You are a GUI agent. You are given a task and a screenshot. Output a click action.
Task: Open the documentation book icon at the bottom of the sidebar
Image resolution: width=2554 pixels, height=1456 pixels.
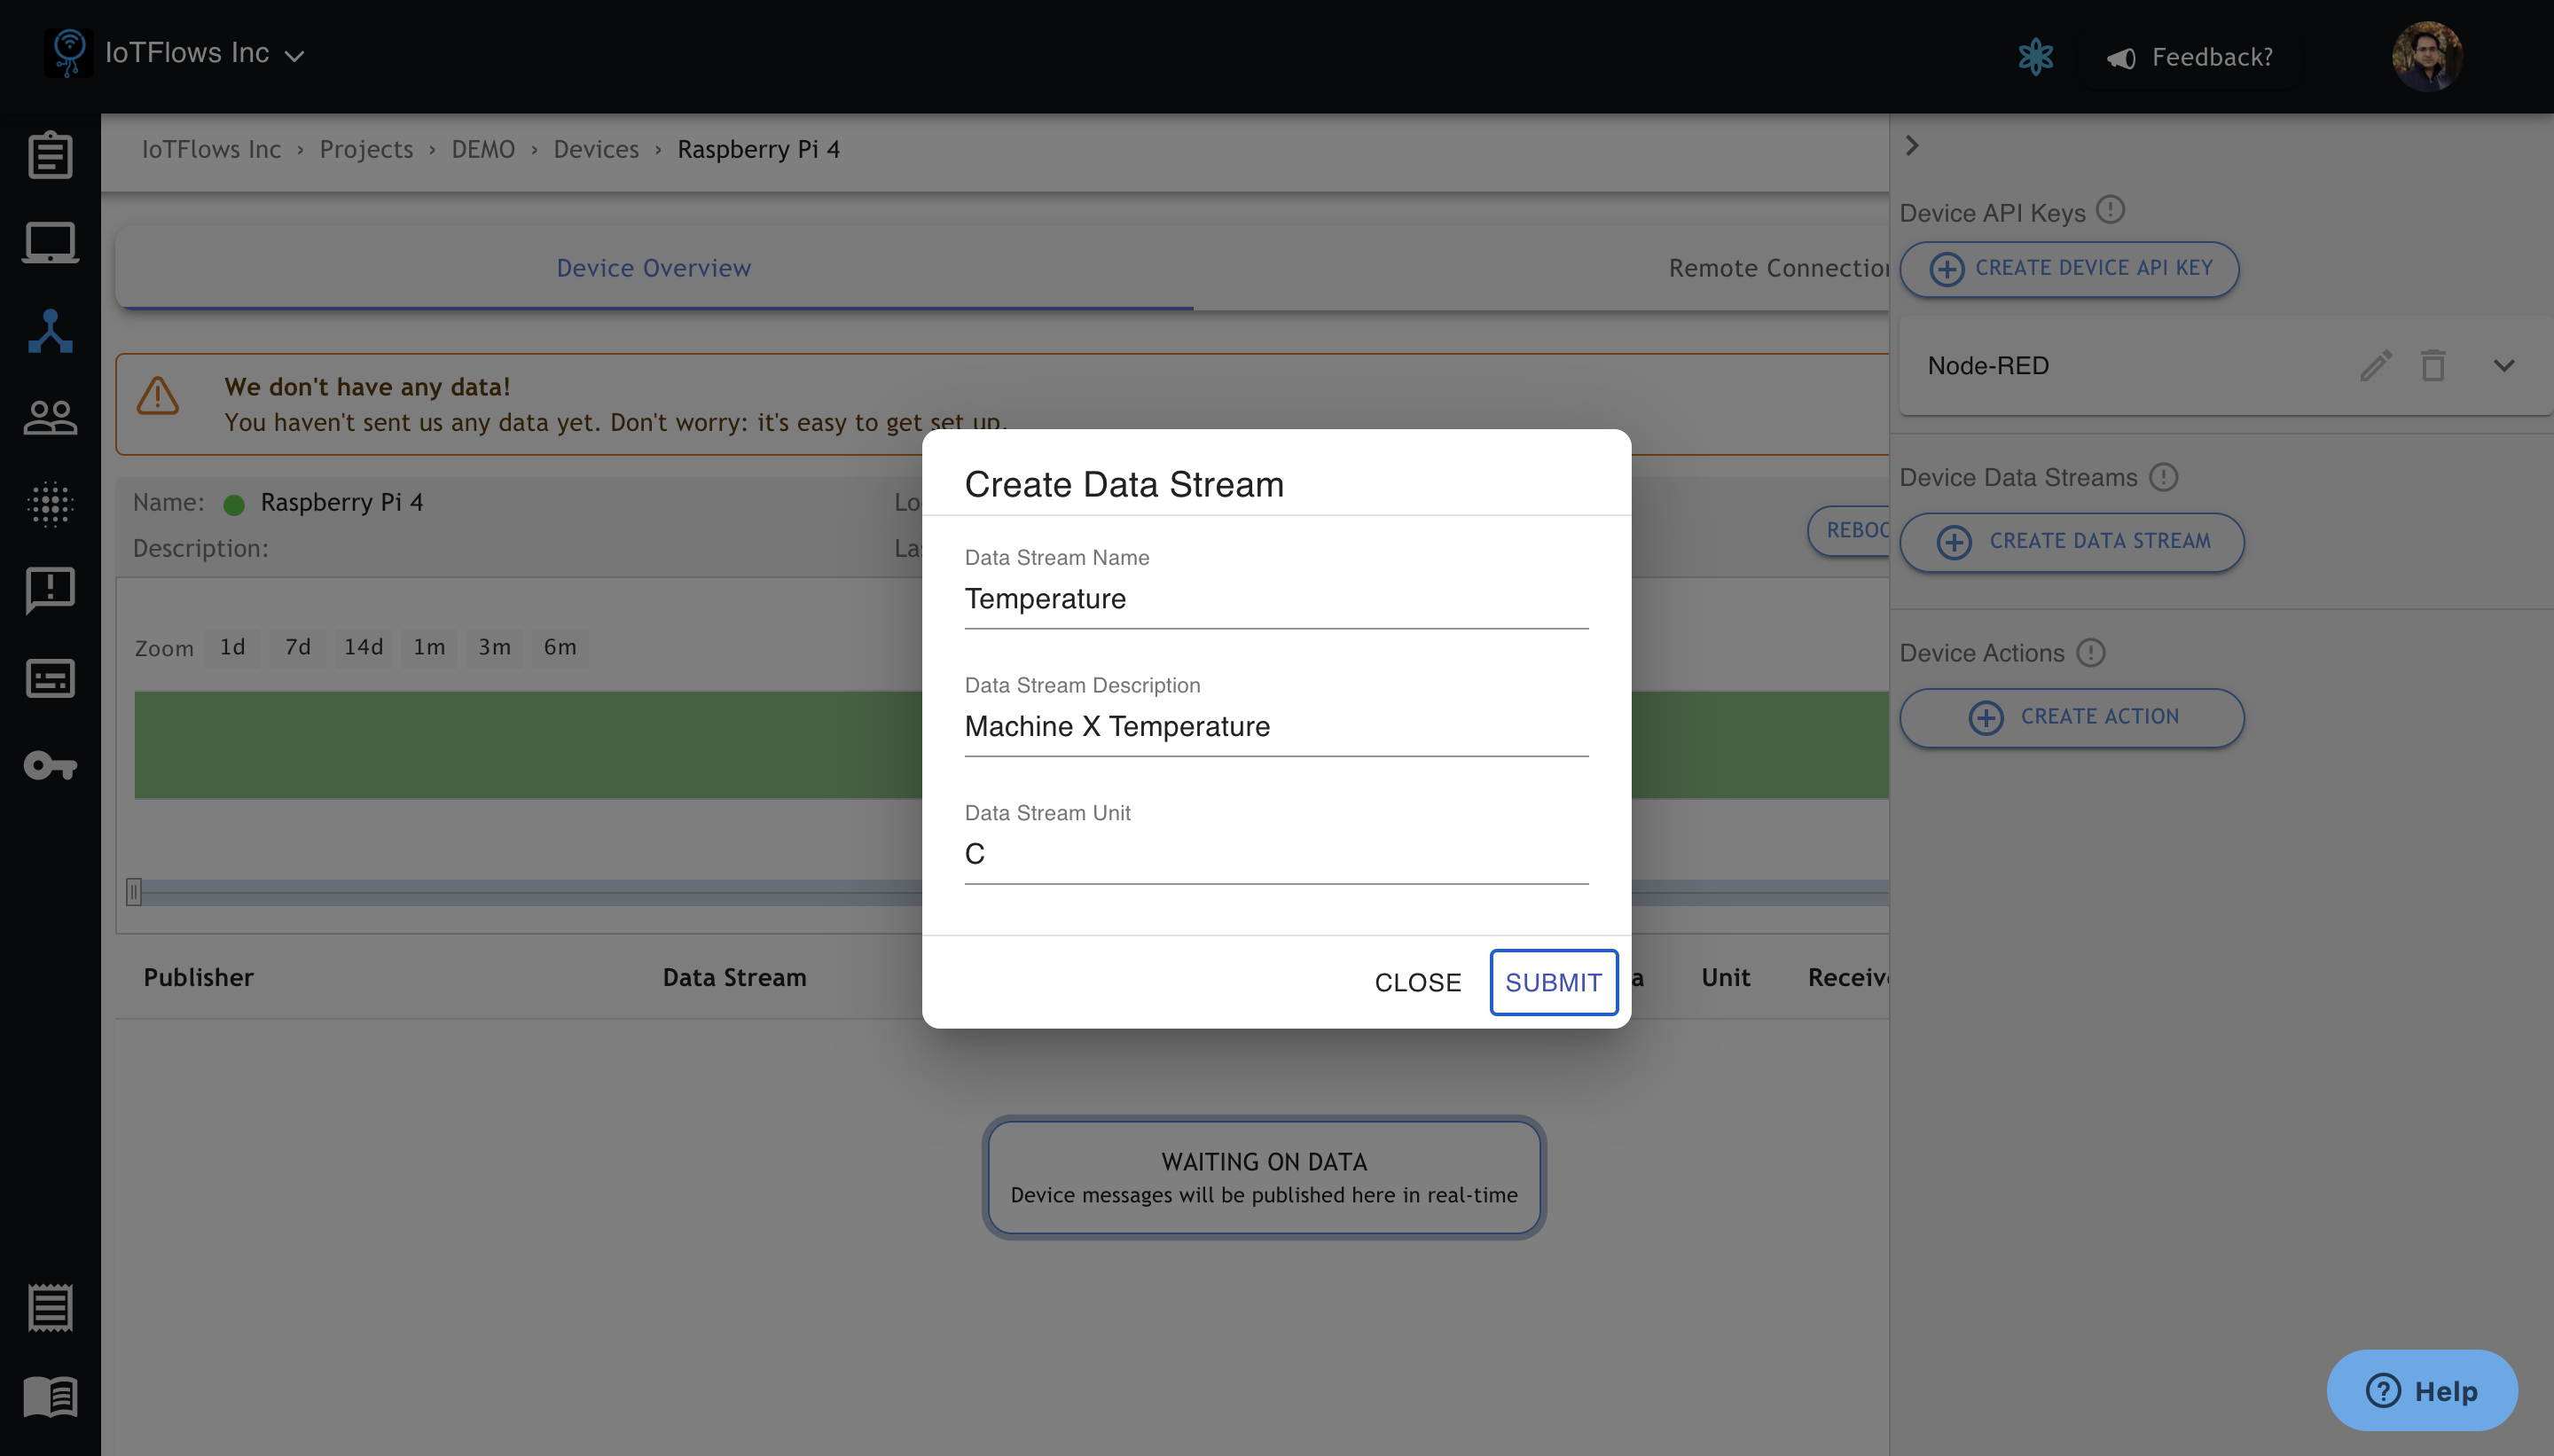[50, 1396]
